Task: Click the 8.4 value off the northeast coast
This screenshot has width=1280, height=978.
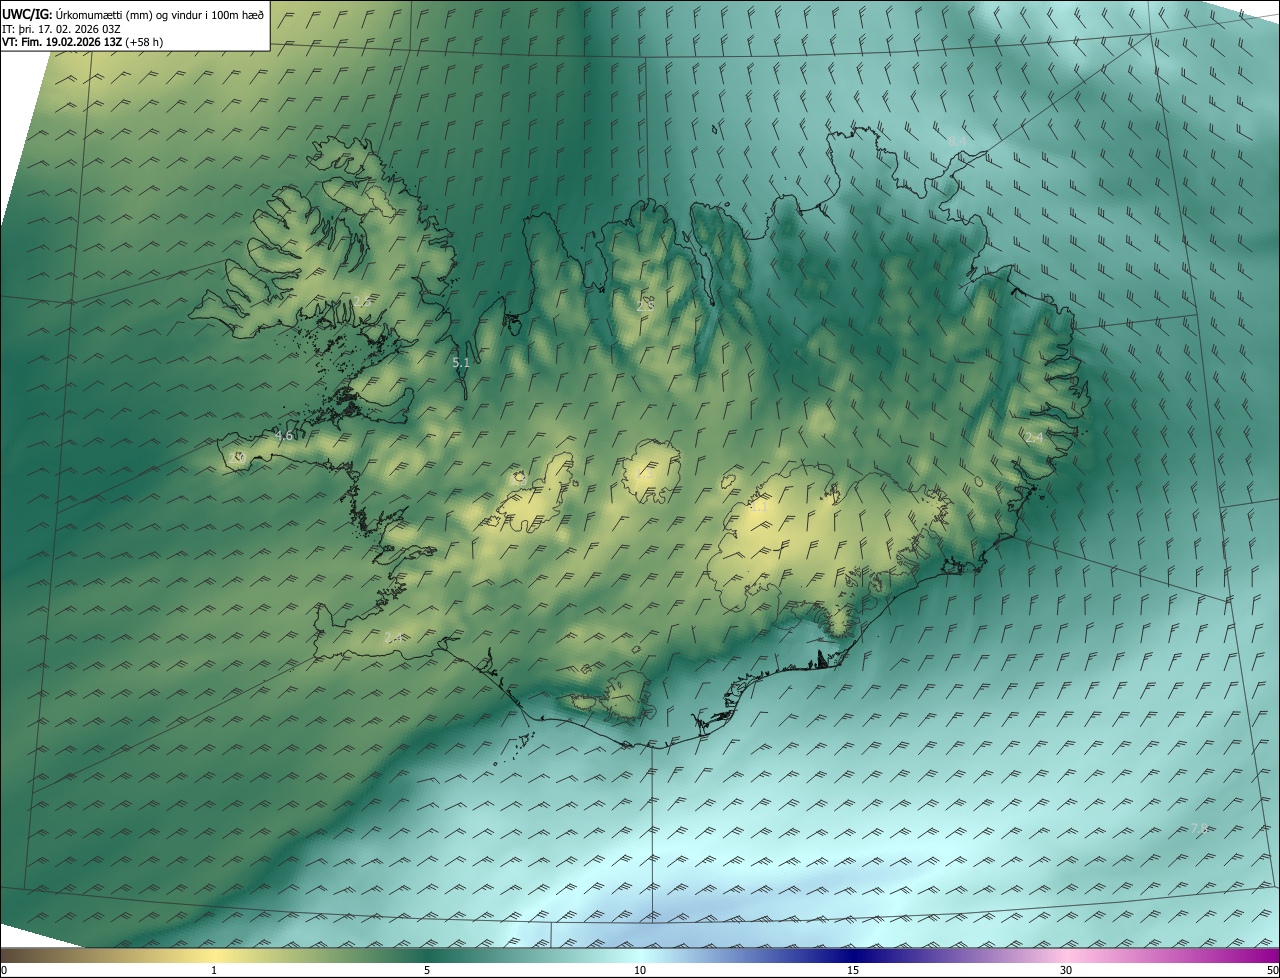Action: pos(957,141)
